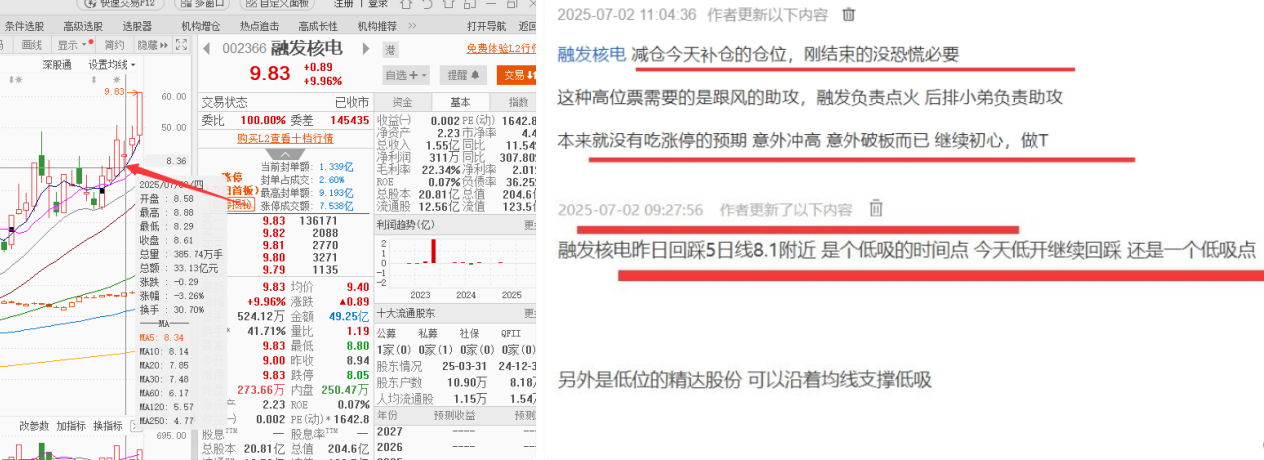The image size is (1264, 460).
Task: Switch to the 热点追击 tab
Action: coord(260,25)
